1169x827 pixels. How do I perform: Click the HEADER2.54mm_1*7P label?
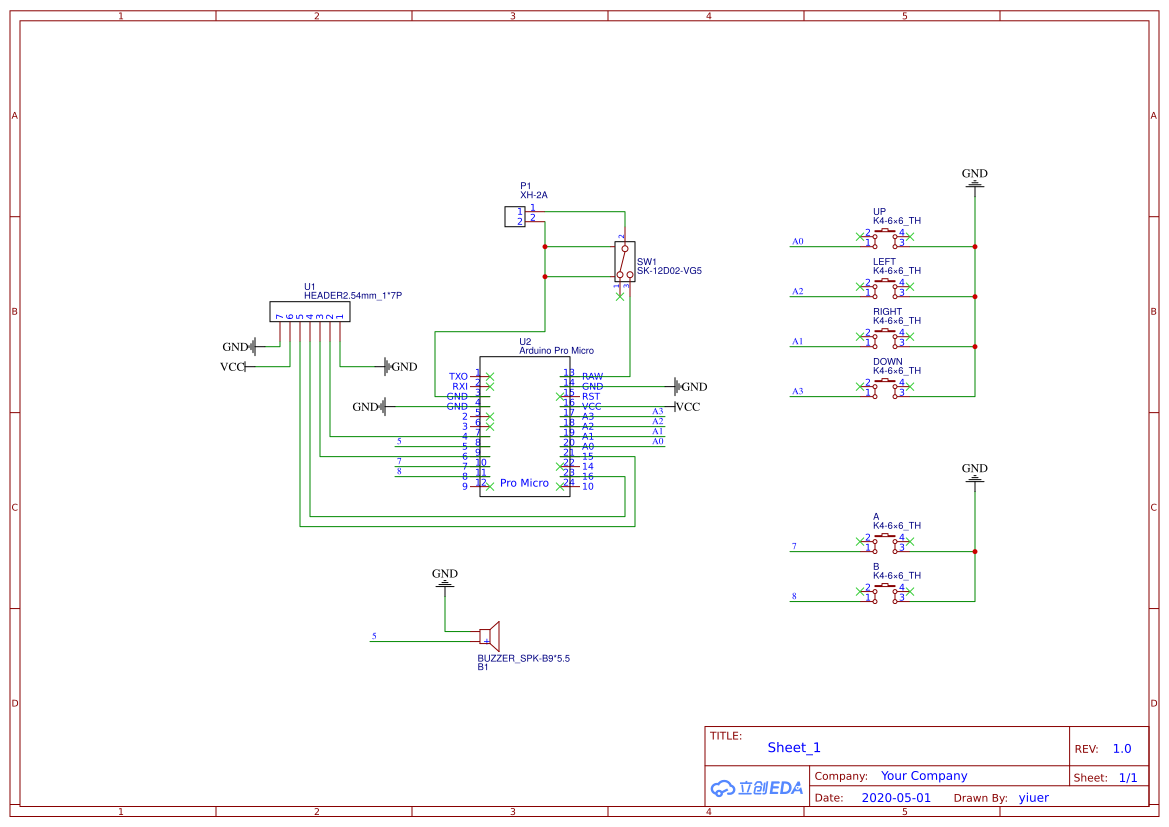(353, 295)
